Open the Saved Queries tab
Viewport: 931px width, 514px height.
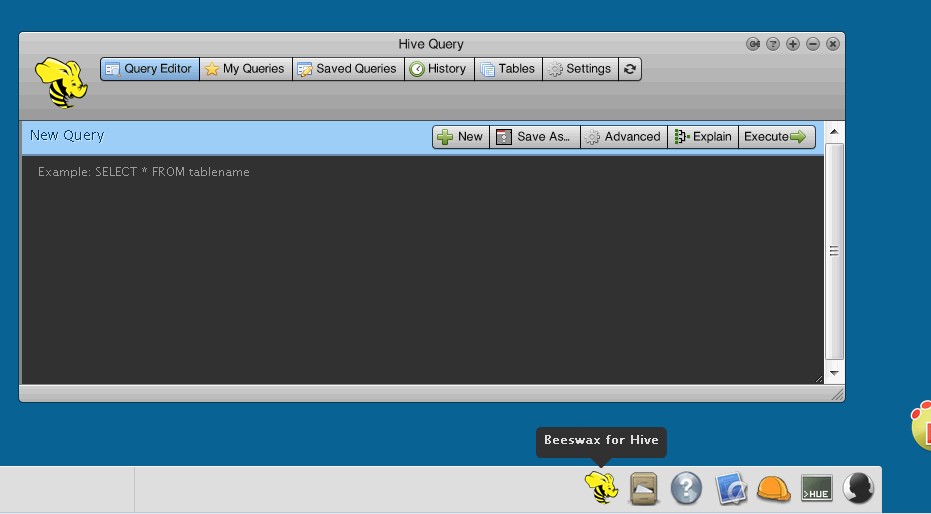[348, 69]
